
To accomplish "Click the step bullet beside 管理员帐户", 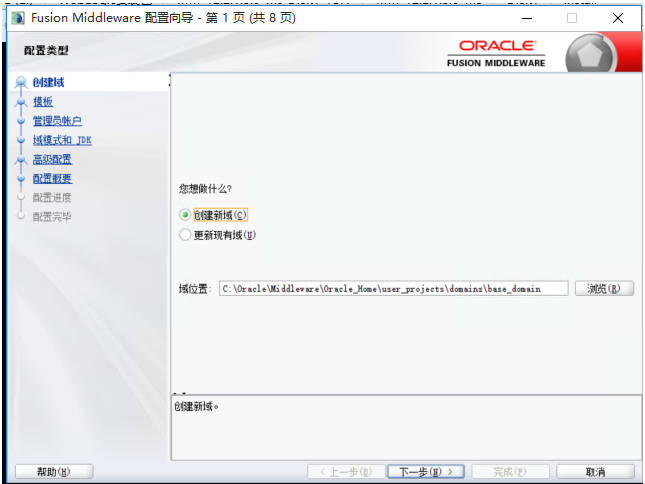I will coord(21,121).
